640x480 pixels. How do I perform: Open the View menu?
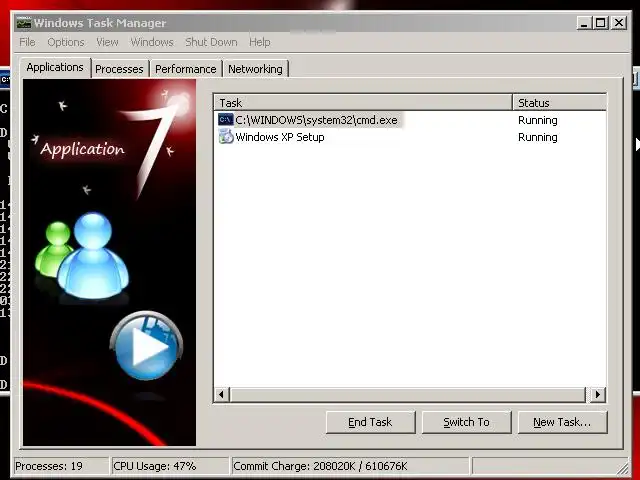[107, 42]
